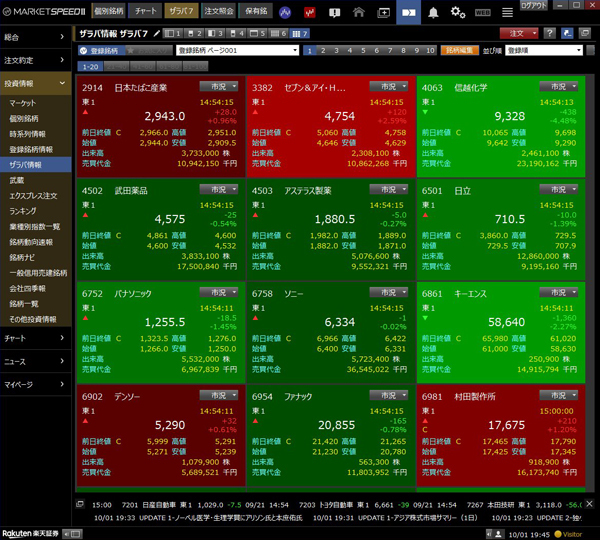Open the help question mark icon
600x540 pixels.
pos(549,33)
